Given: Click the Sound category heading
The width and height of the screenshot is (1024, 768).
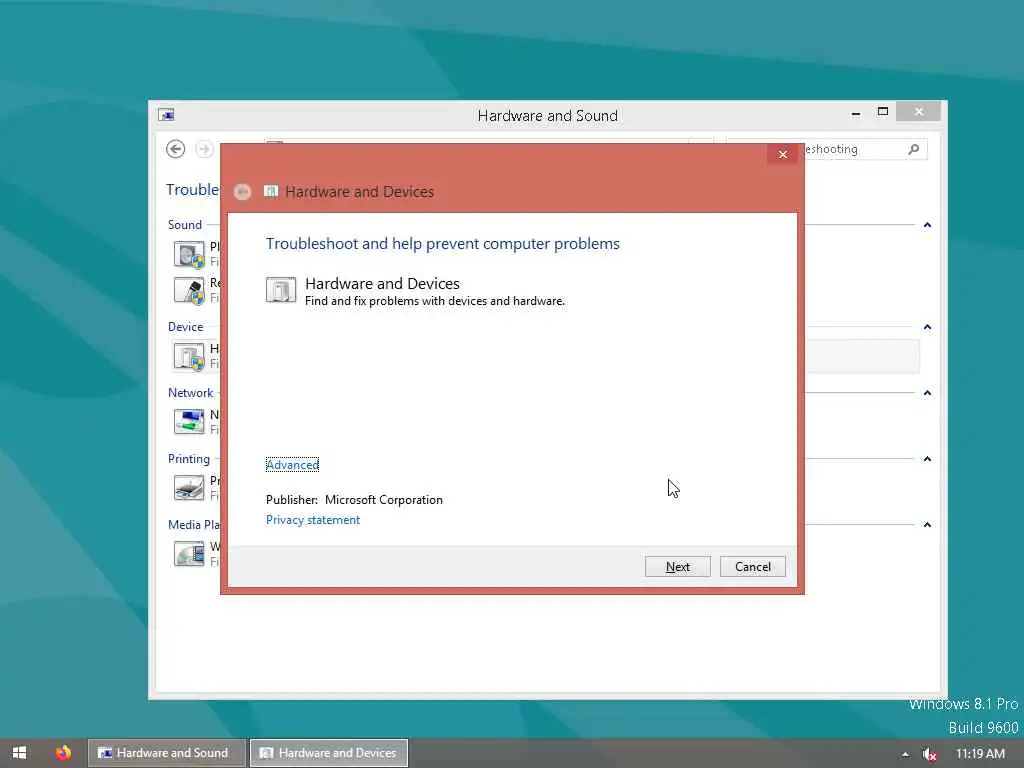Looking at the screenshot, I should [x=185, y=225].
